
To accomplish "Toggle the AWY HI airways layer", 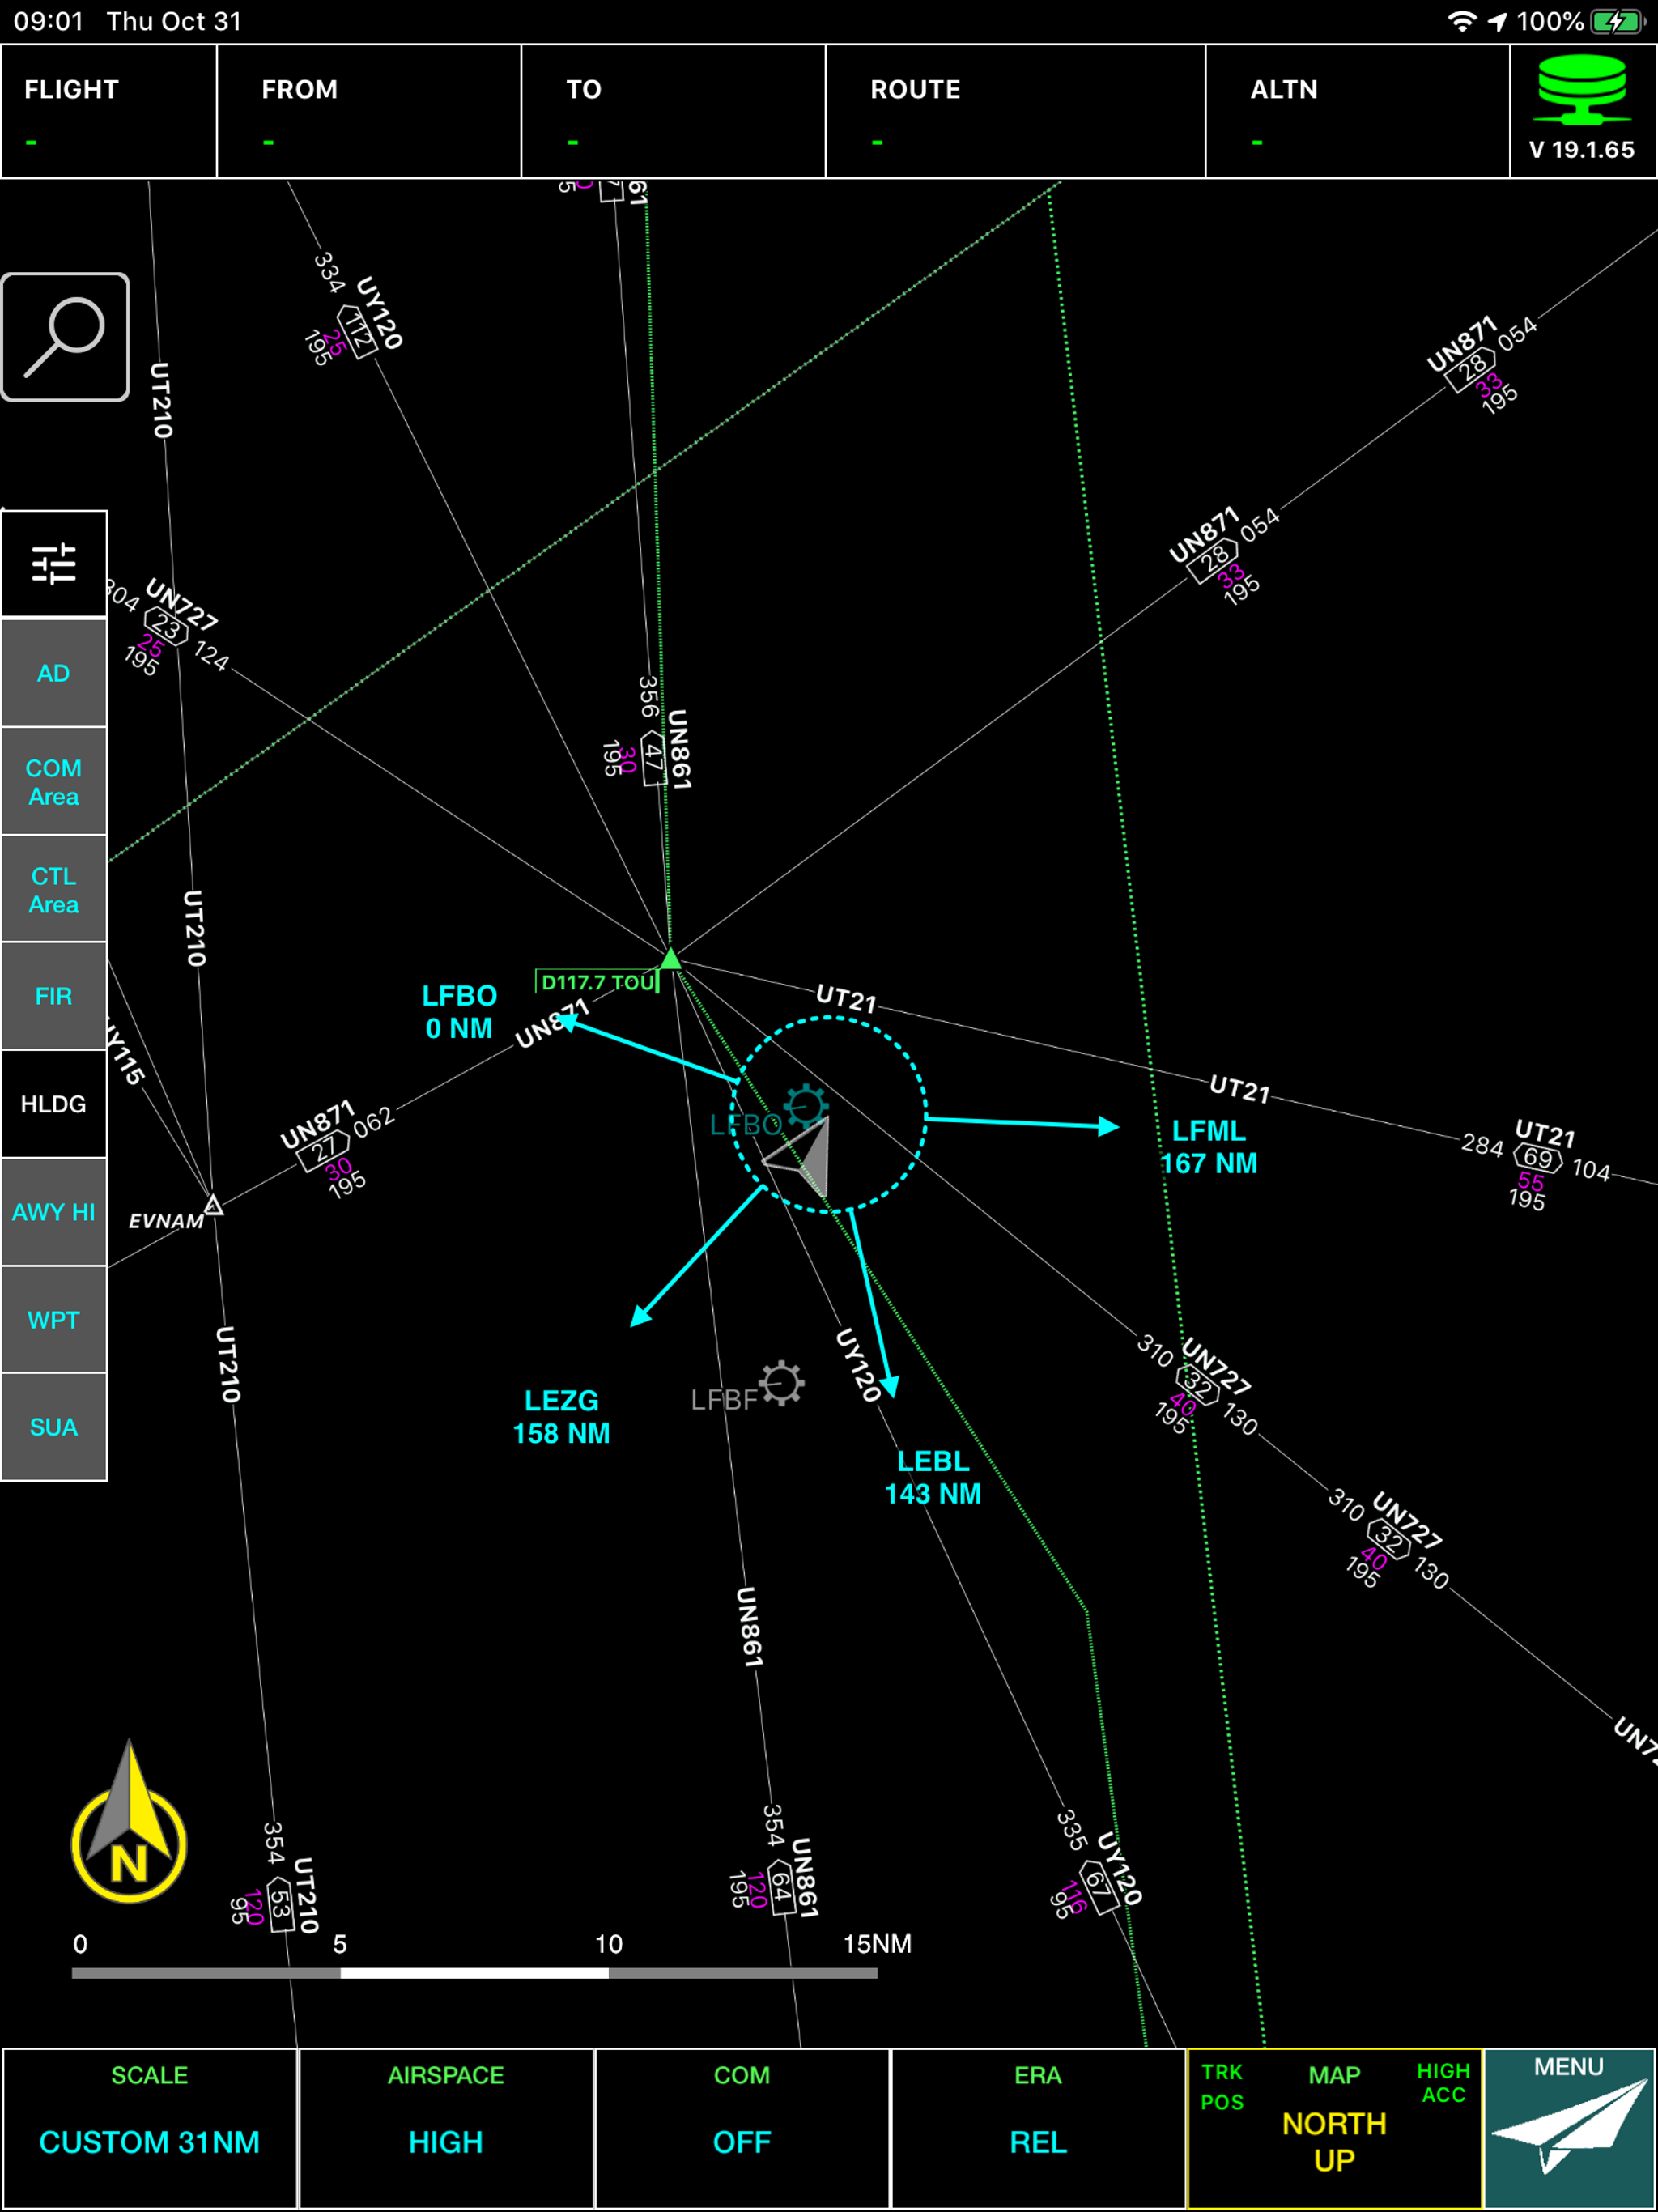I will [54, 1212].
